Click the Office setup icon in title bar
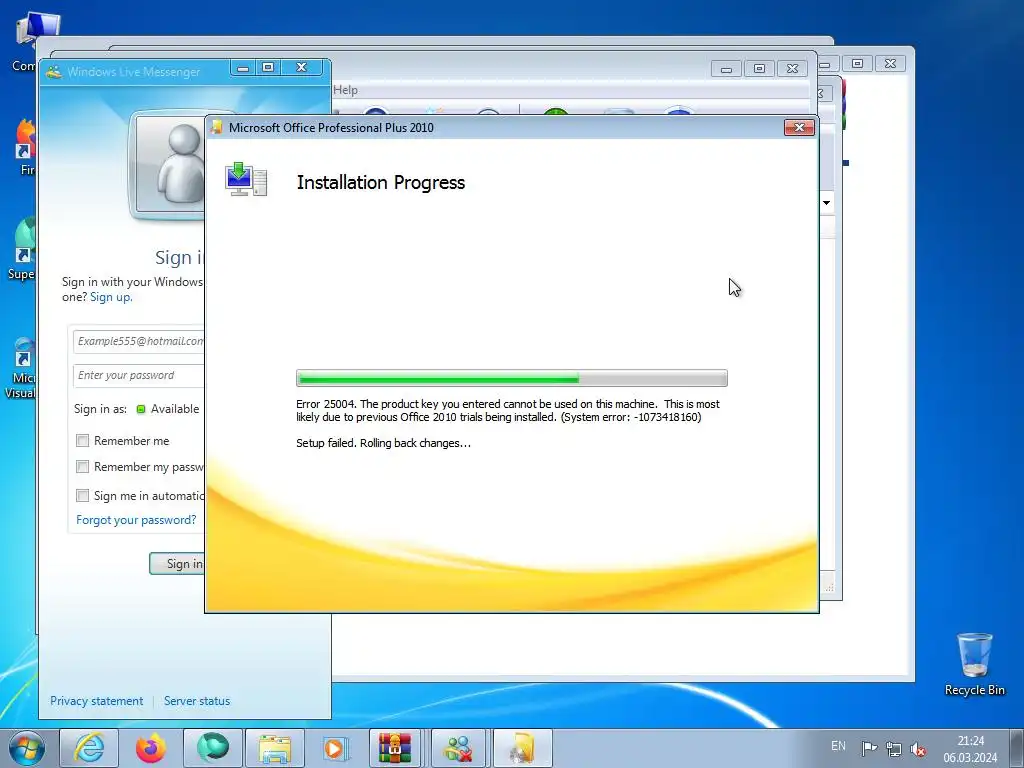The height and width of the screenshot is (768, 1024). (x=217, y=127)
